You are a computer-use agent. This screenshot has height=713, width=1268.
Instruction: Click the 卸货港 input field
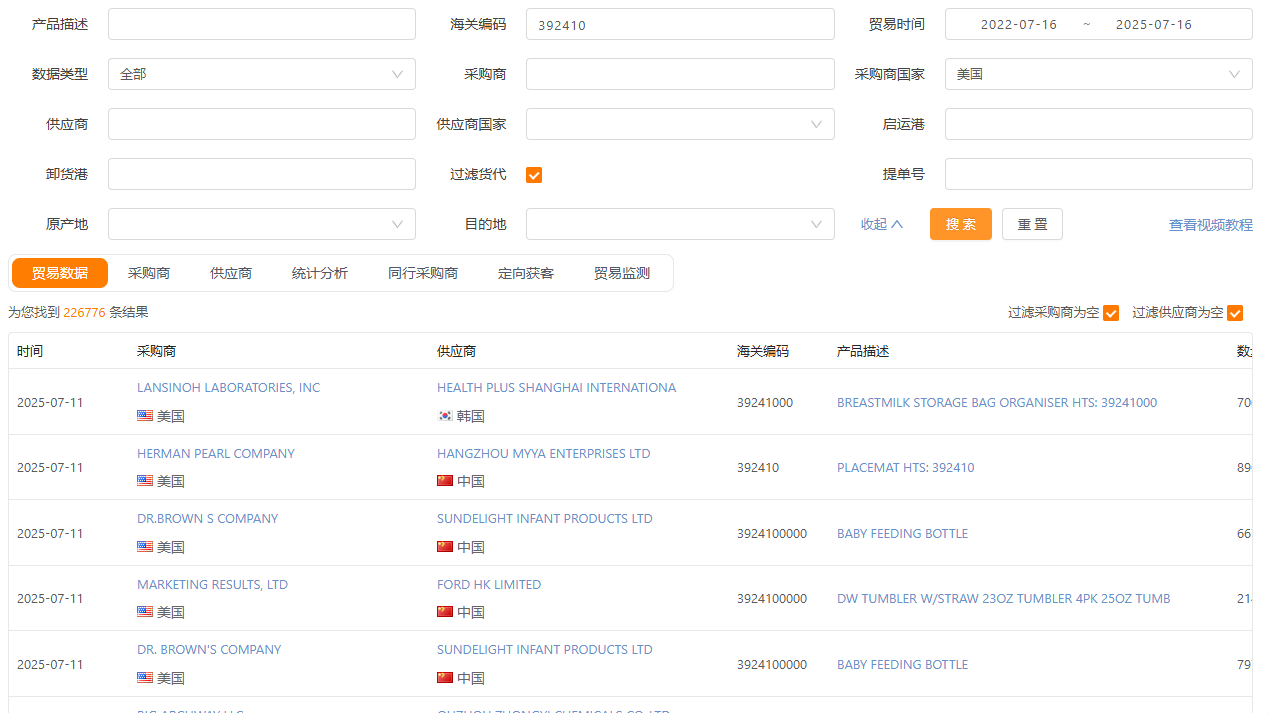[262, 174]
